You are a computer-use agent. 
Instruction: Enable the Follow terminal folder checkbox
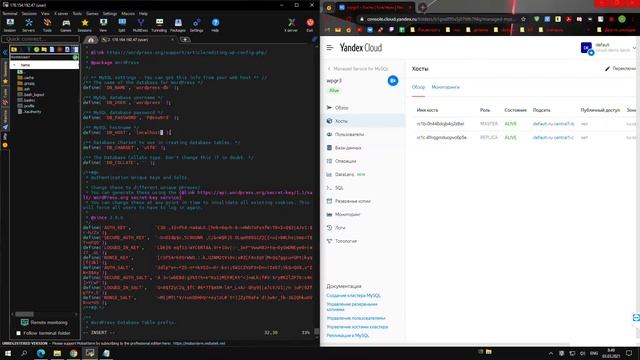[x=18, y=333]
